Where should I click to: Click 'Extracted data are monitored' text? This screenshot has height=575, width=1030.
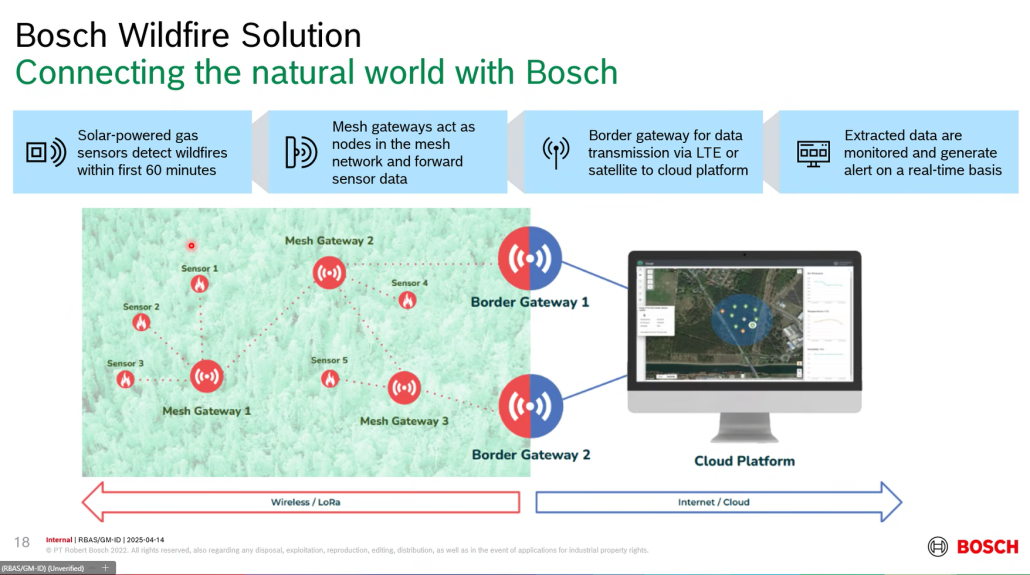pyautogui.click(x=923, y=152)
